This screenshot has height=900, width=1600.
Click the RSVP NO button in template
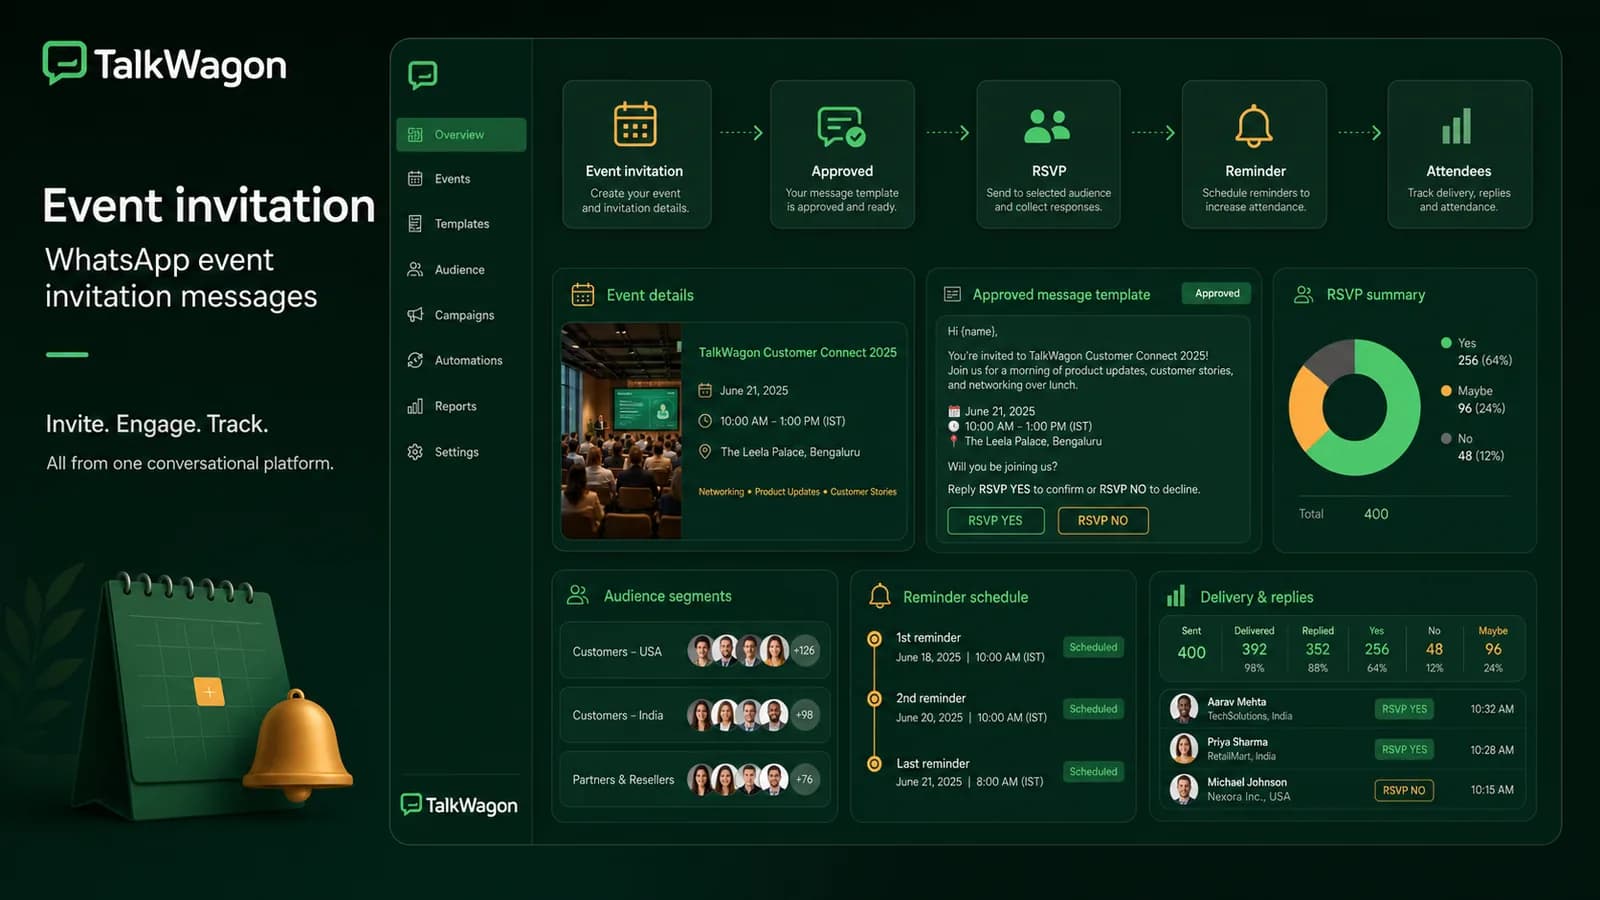(1103, 520)
